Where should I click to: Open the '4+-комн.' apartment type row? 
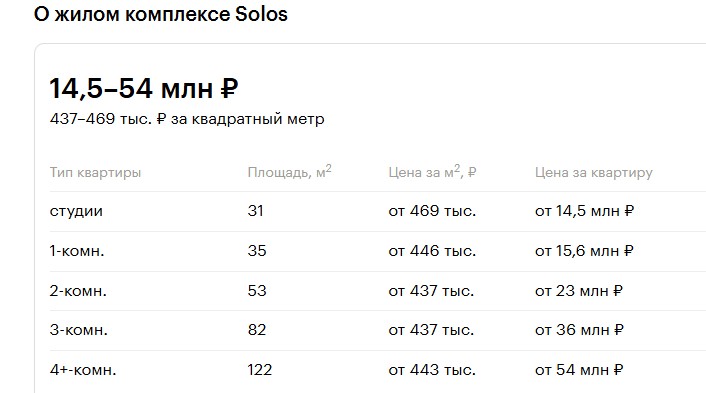[x=378, y=370]
